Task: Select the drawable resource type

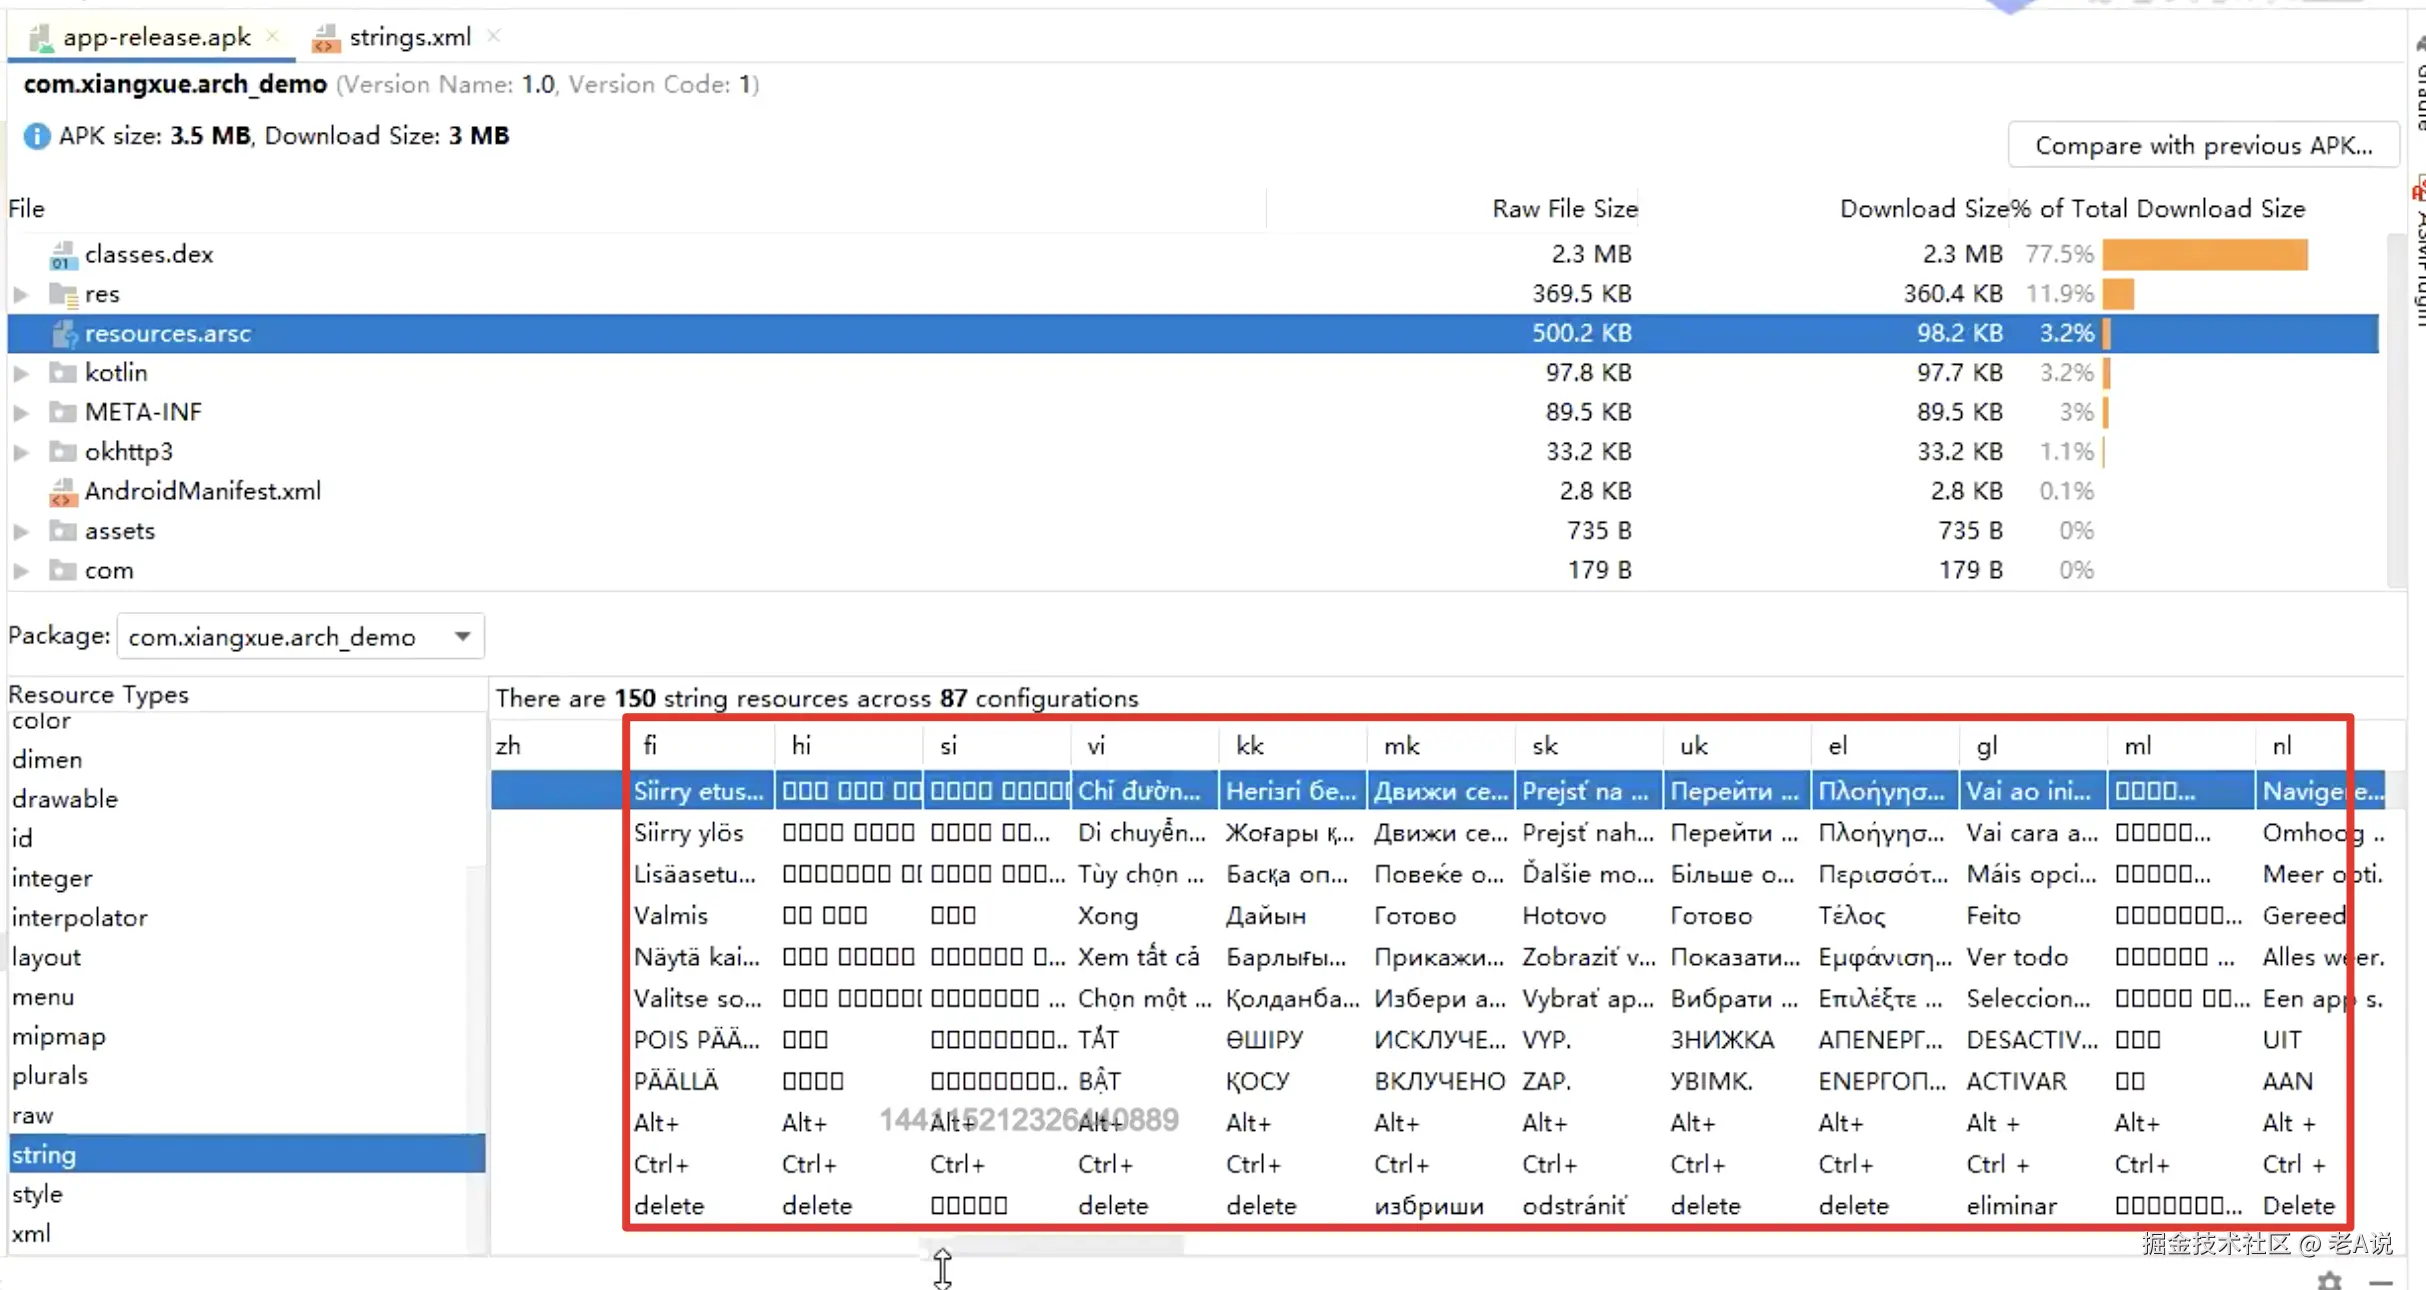Action: click(65, 799)
